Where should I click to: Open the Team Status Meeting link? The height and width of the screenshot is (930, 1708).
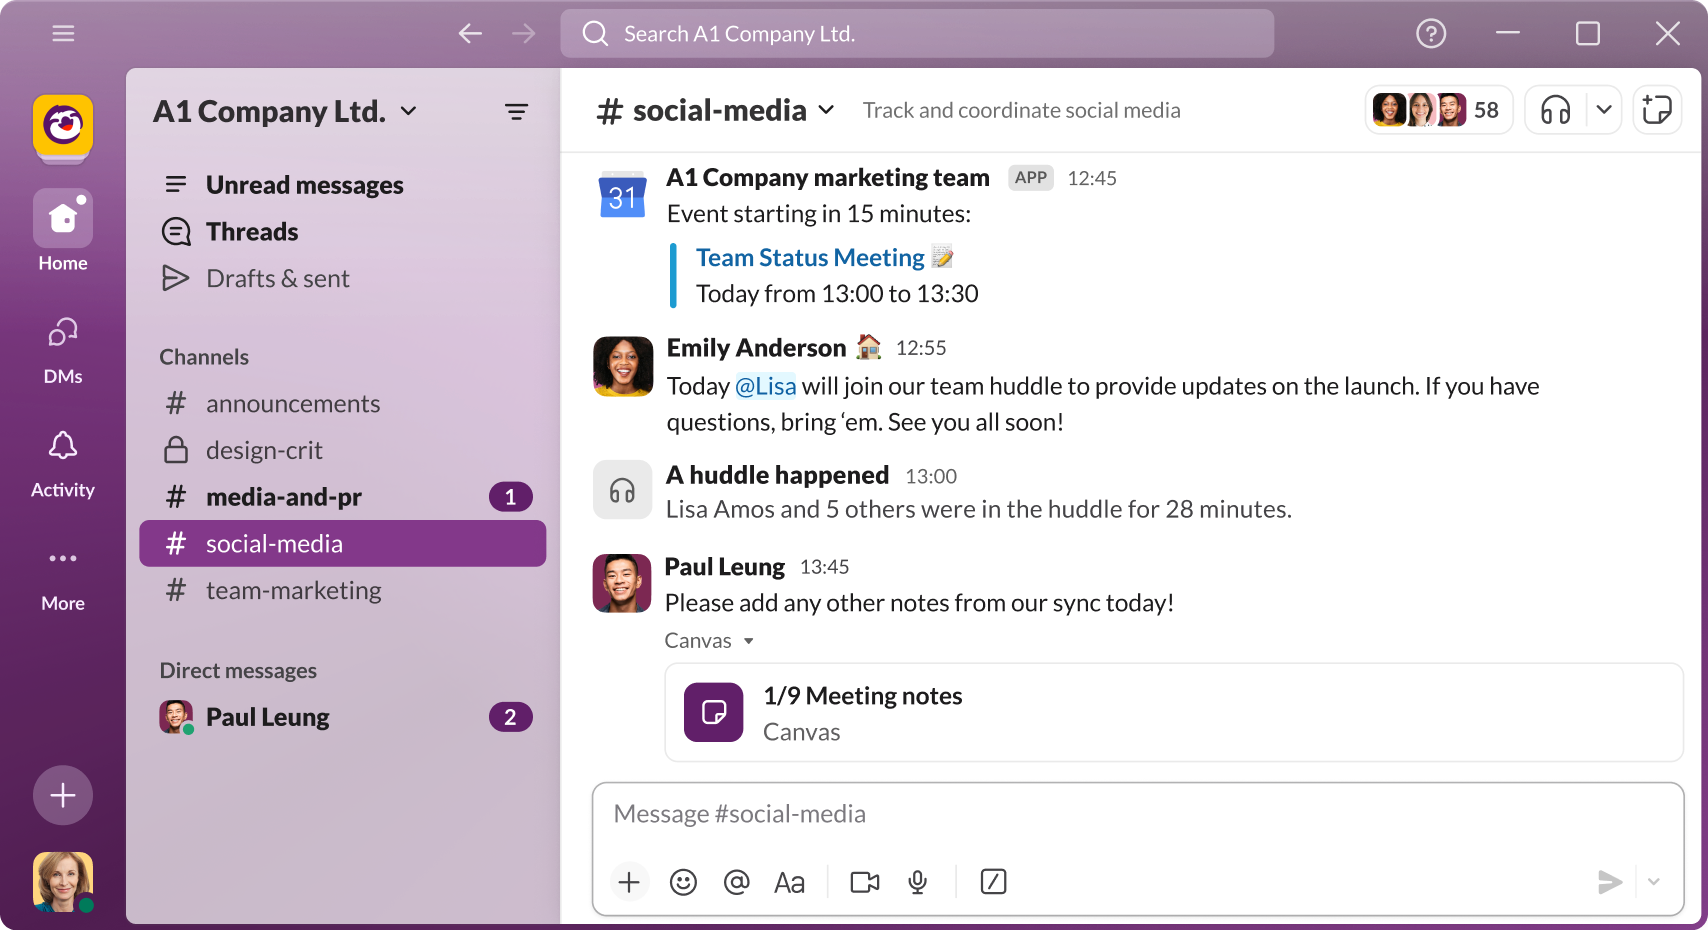click(810, 257)
